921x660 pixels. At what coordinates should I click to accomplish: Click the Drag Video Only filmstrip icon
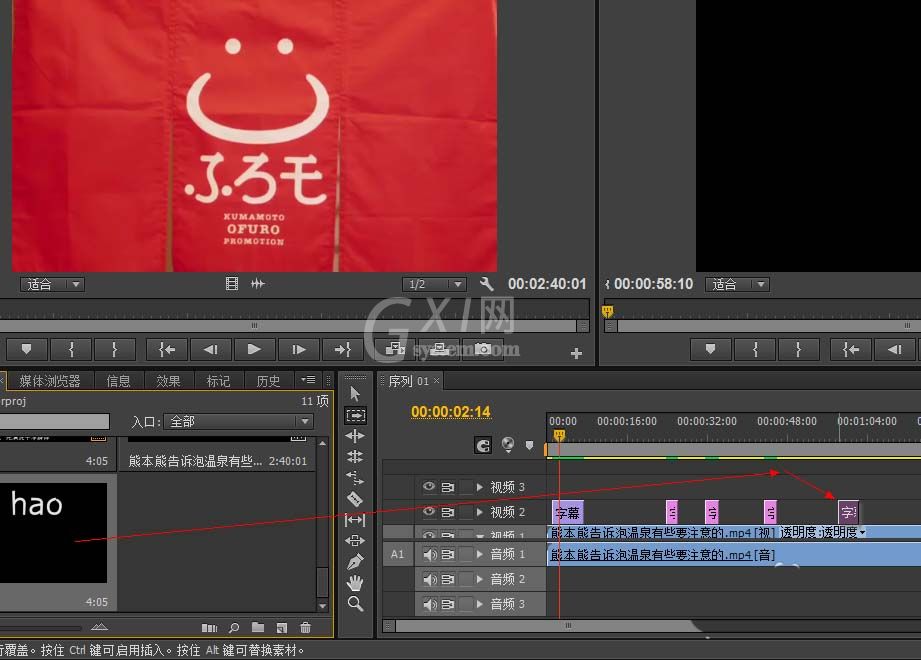pos(232,284)
